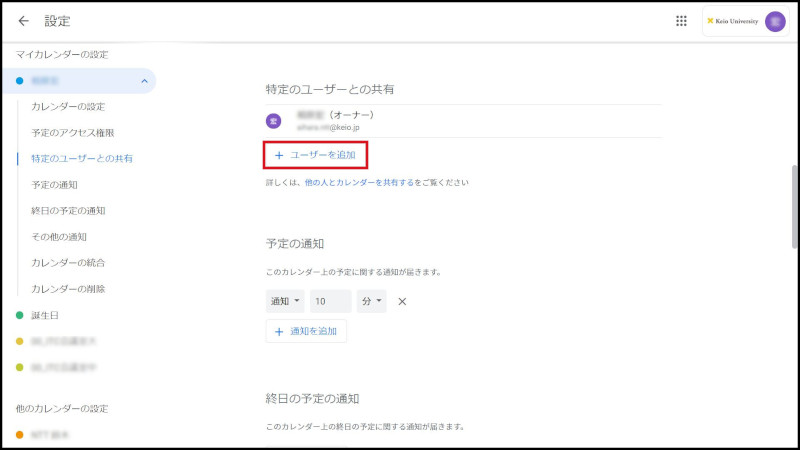Open the purple account avatar menu
This screenshot has height=450, width=800.
tap(775, 21)
